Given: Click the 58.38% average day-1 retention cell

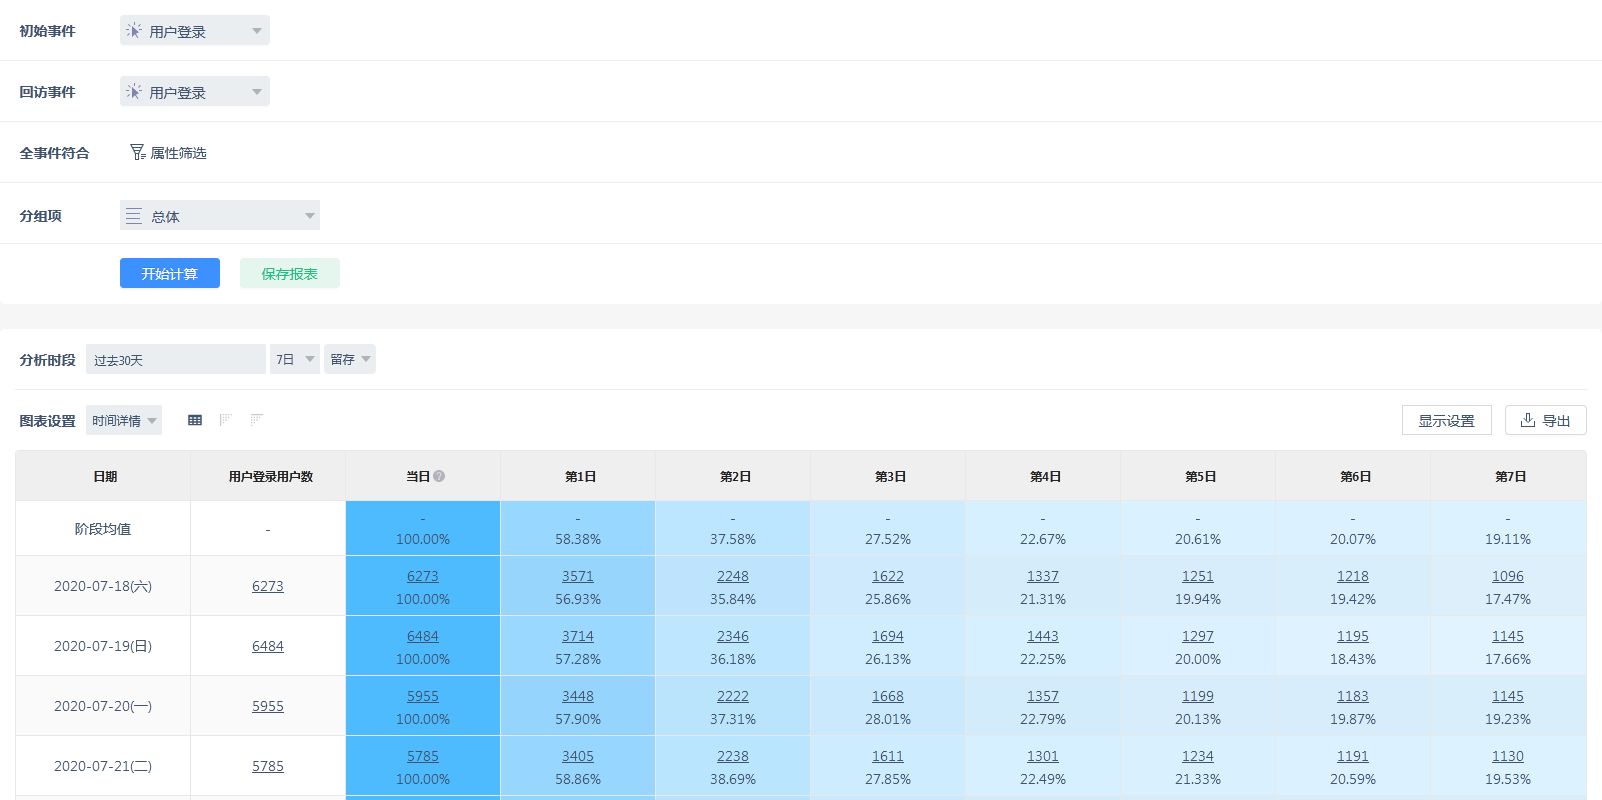Looking at the screenshot, I should coord(578,529).
